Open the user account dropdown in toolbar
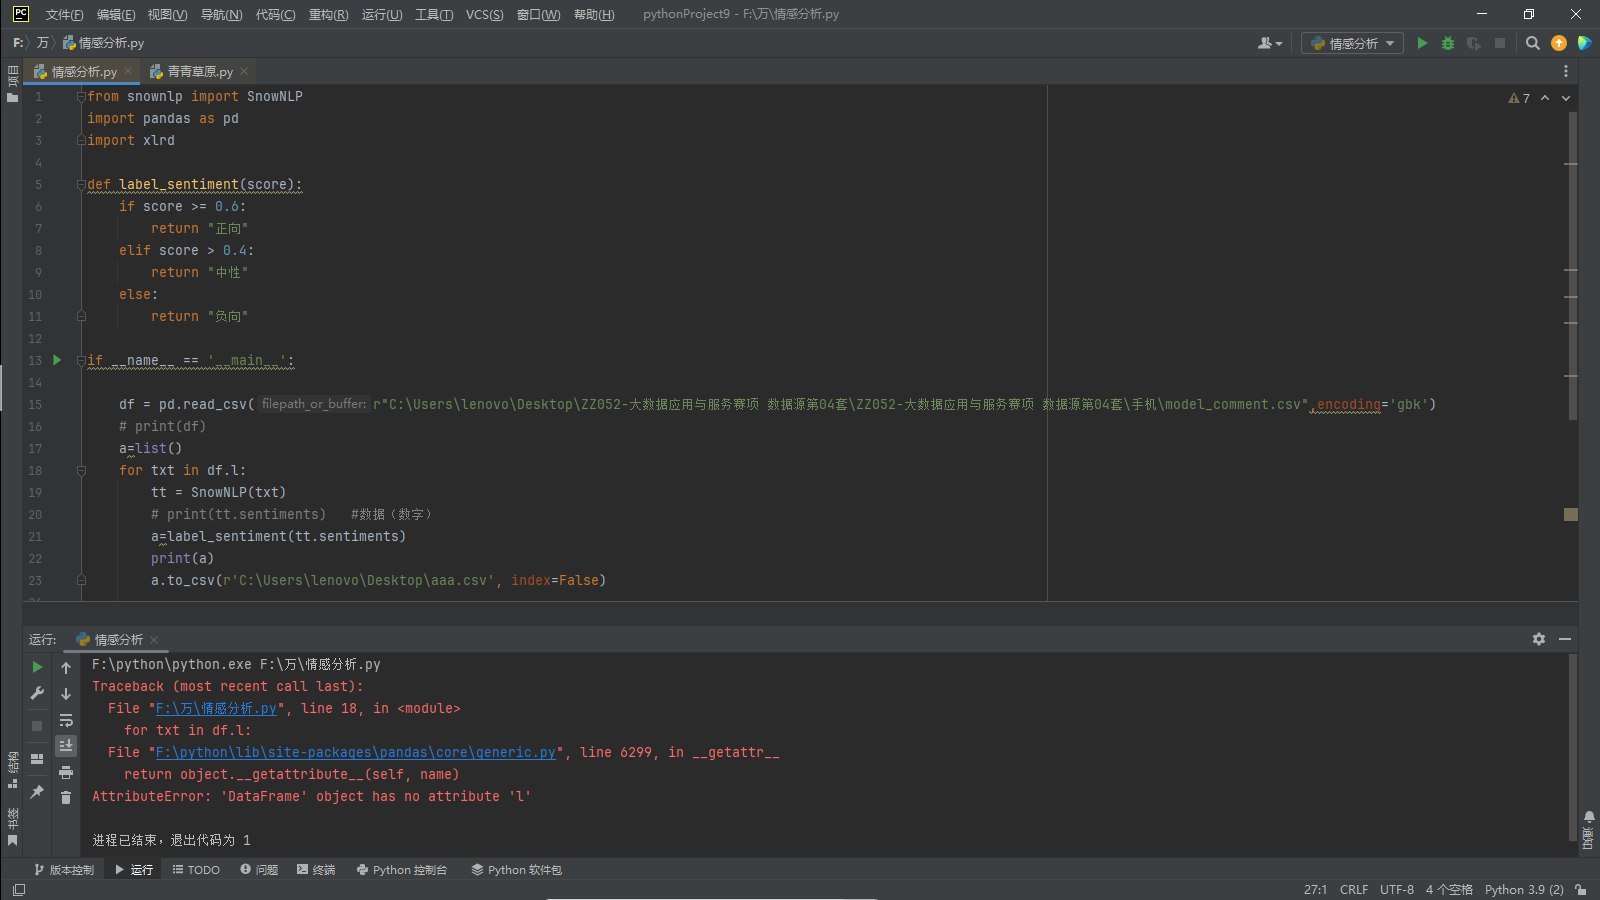This screenshot has width=1600, height=900. coord(1269,43)
